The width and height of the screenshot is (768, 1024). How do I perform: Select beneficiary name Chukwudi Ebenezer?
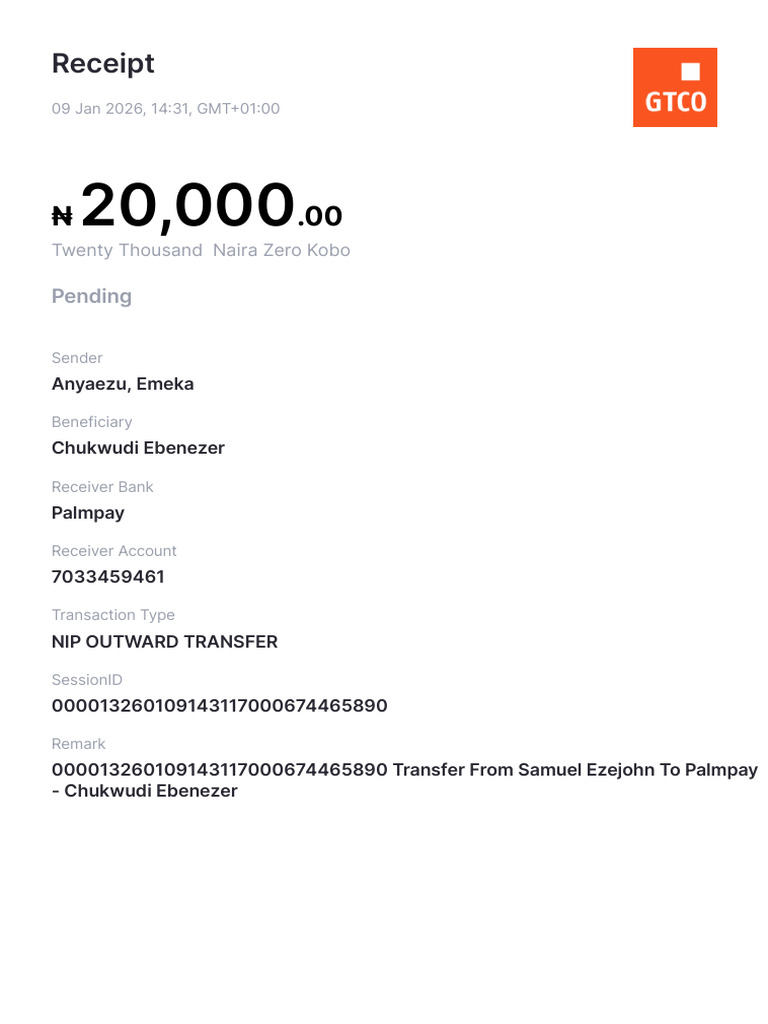(x=138, y=448)
